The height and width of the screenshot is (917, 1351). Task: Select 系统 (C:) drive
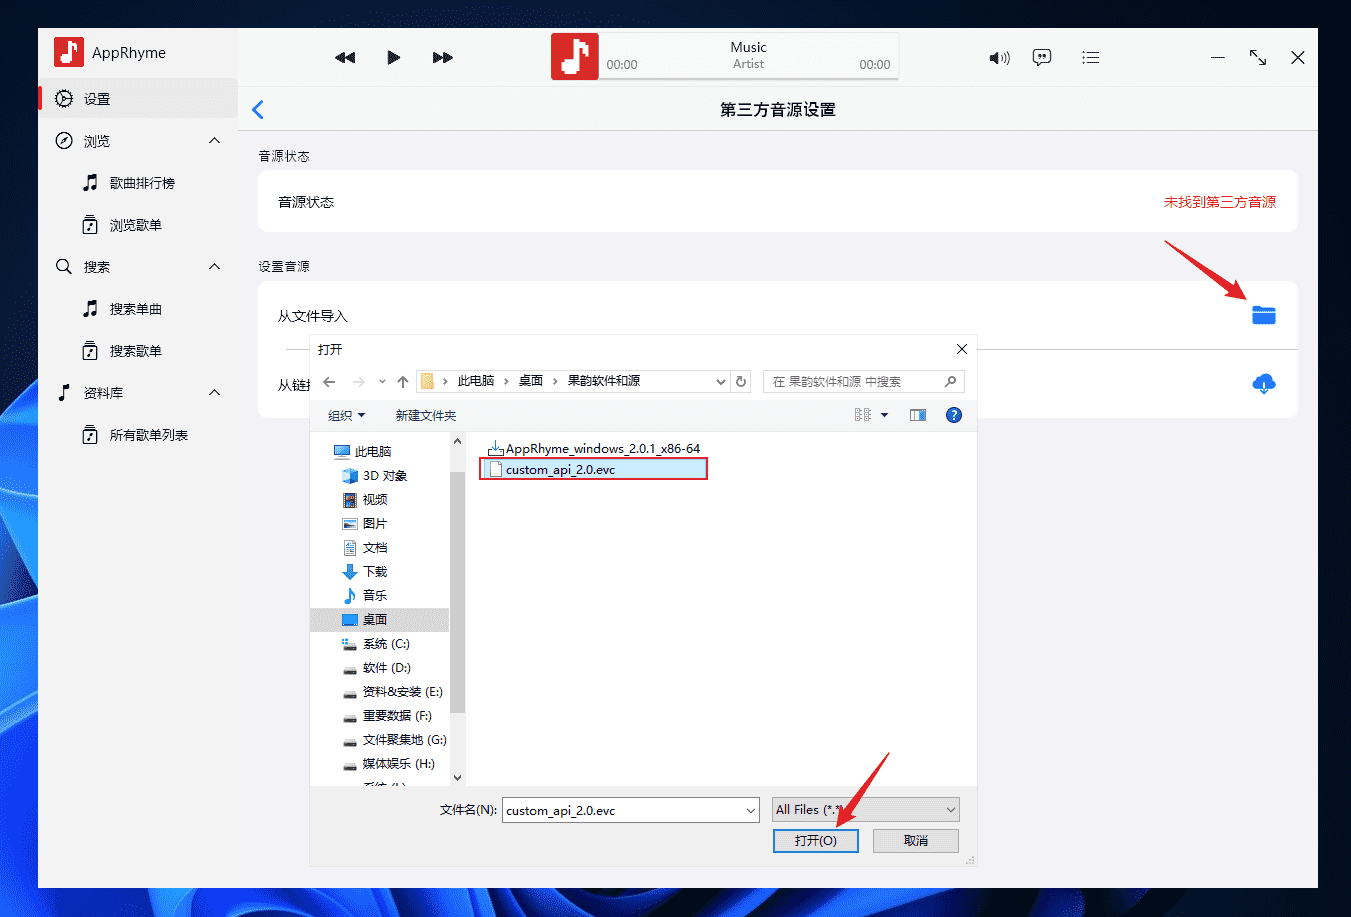tap(376, 644)
